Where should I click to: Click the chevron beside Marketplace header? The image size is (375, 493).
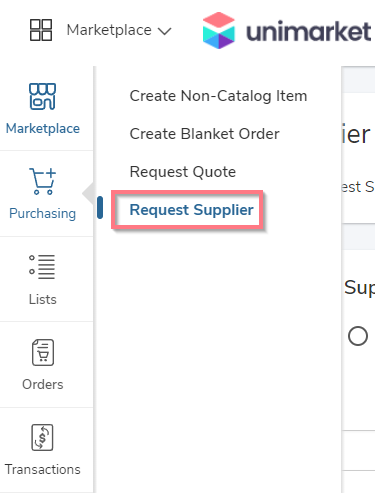[165, 31]
